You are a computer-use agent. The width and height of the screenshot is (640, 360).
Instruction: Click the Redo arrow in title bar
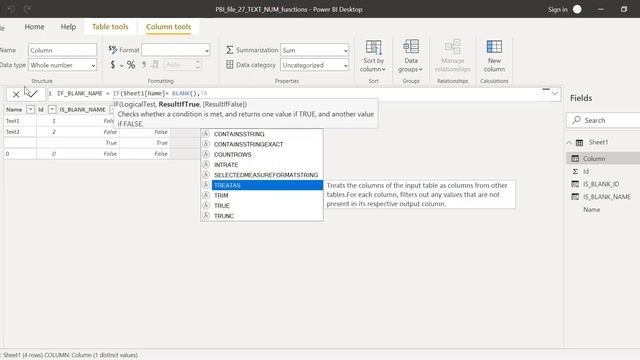click(x=27, y=9)
